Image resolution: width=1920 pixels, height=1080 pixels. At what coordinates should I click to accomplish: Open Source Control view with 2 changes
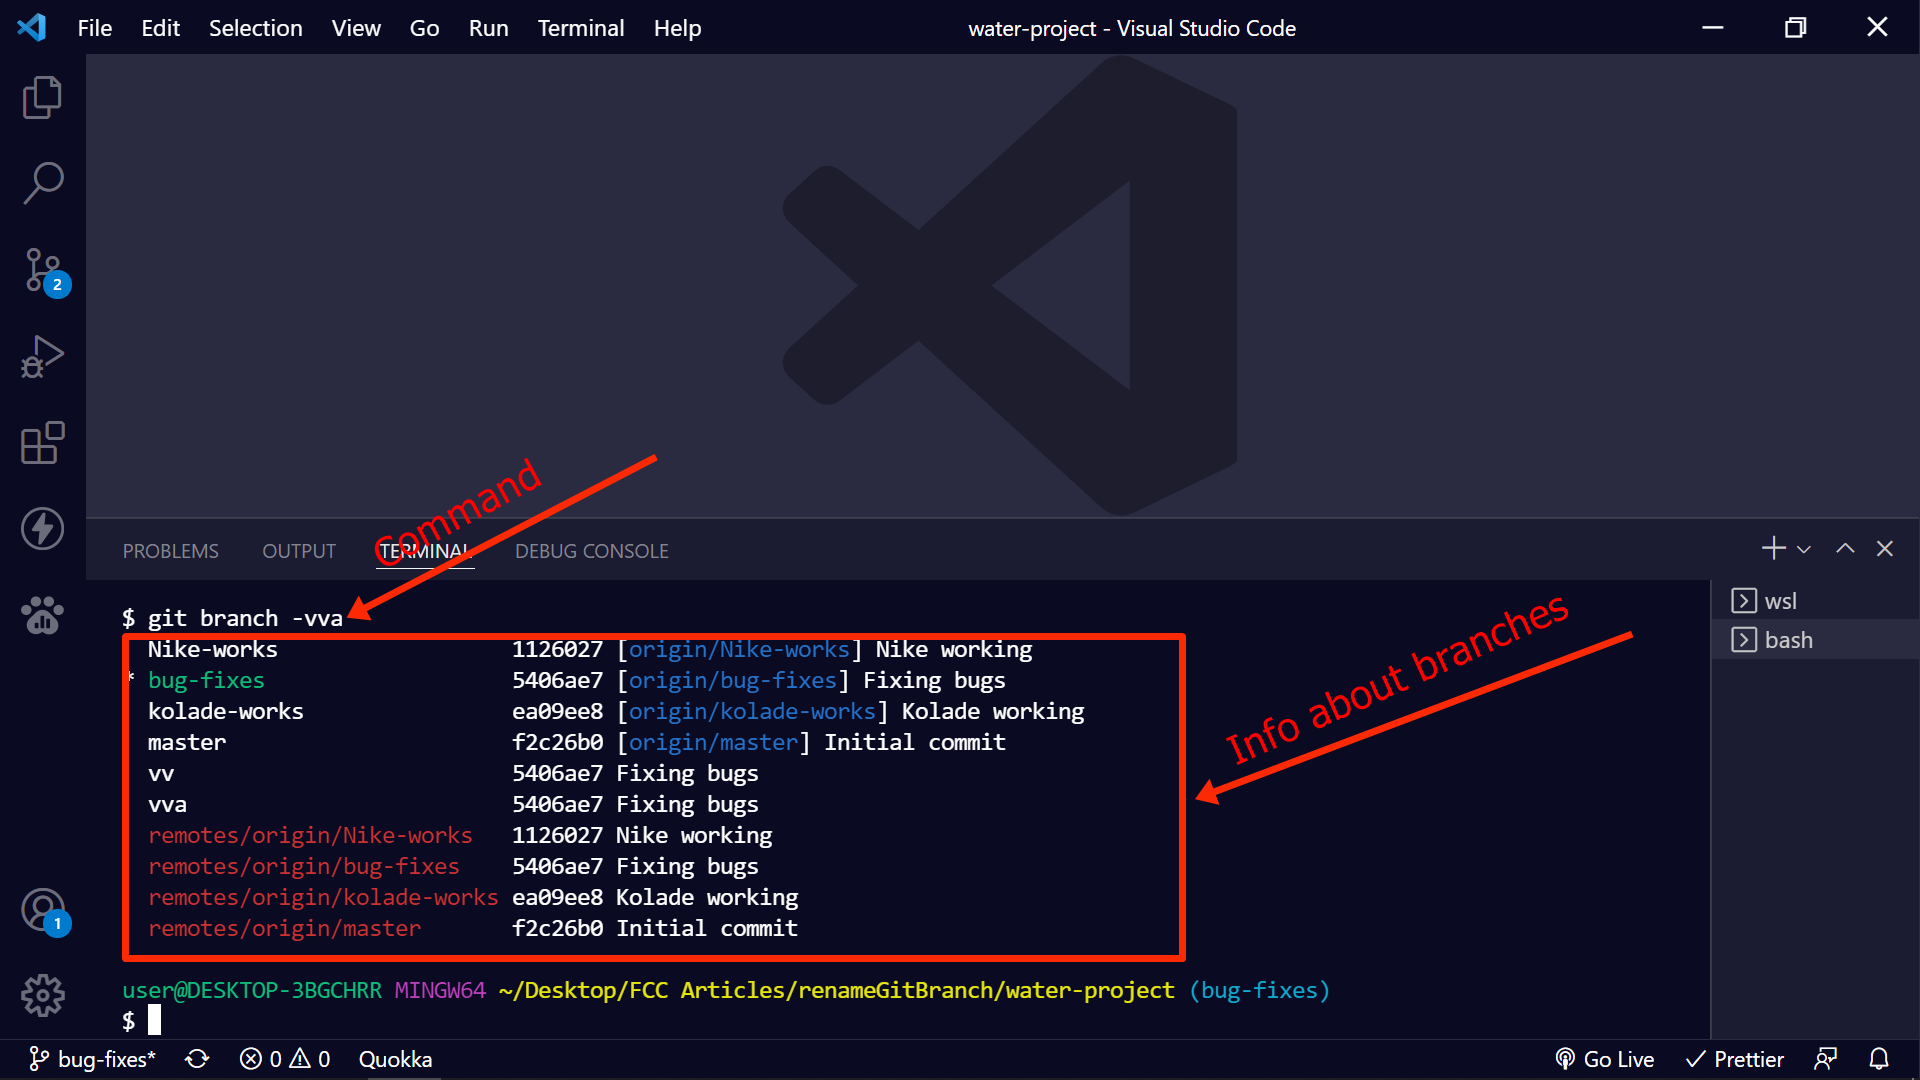45,271
